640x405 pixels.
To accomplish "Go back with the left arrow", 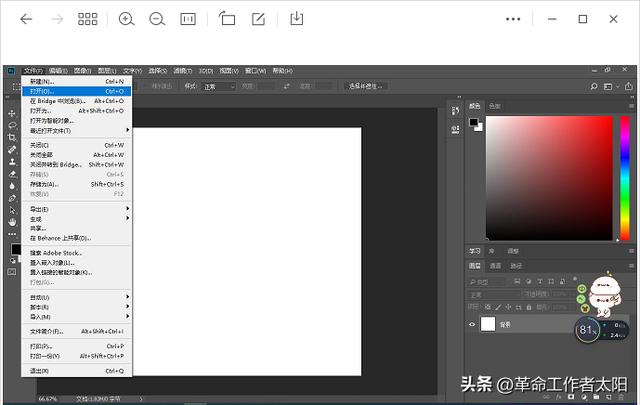I will [26, 19].
